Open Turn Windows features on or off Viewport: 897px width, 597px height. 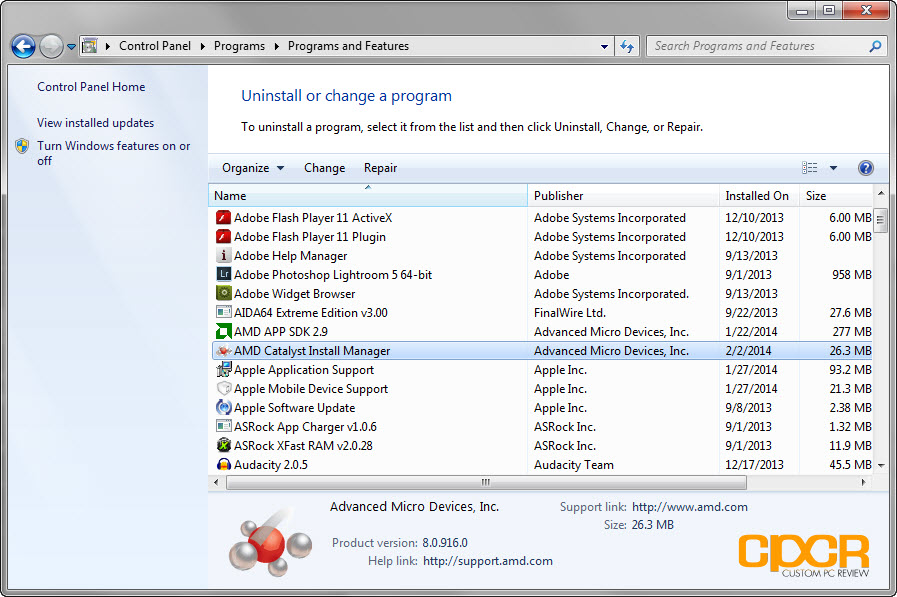coord(113,153)
